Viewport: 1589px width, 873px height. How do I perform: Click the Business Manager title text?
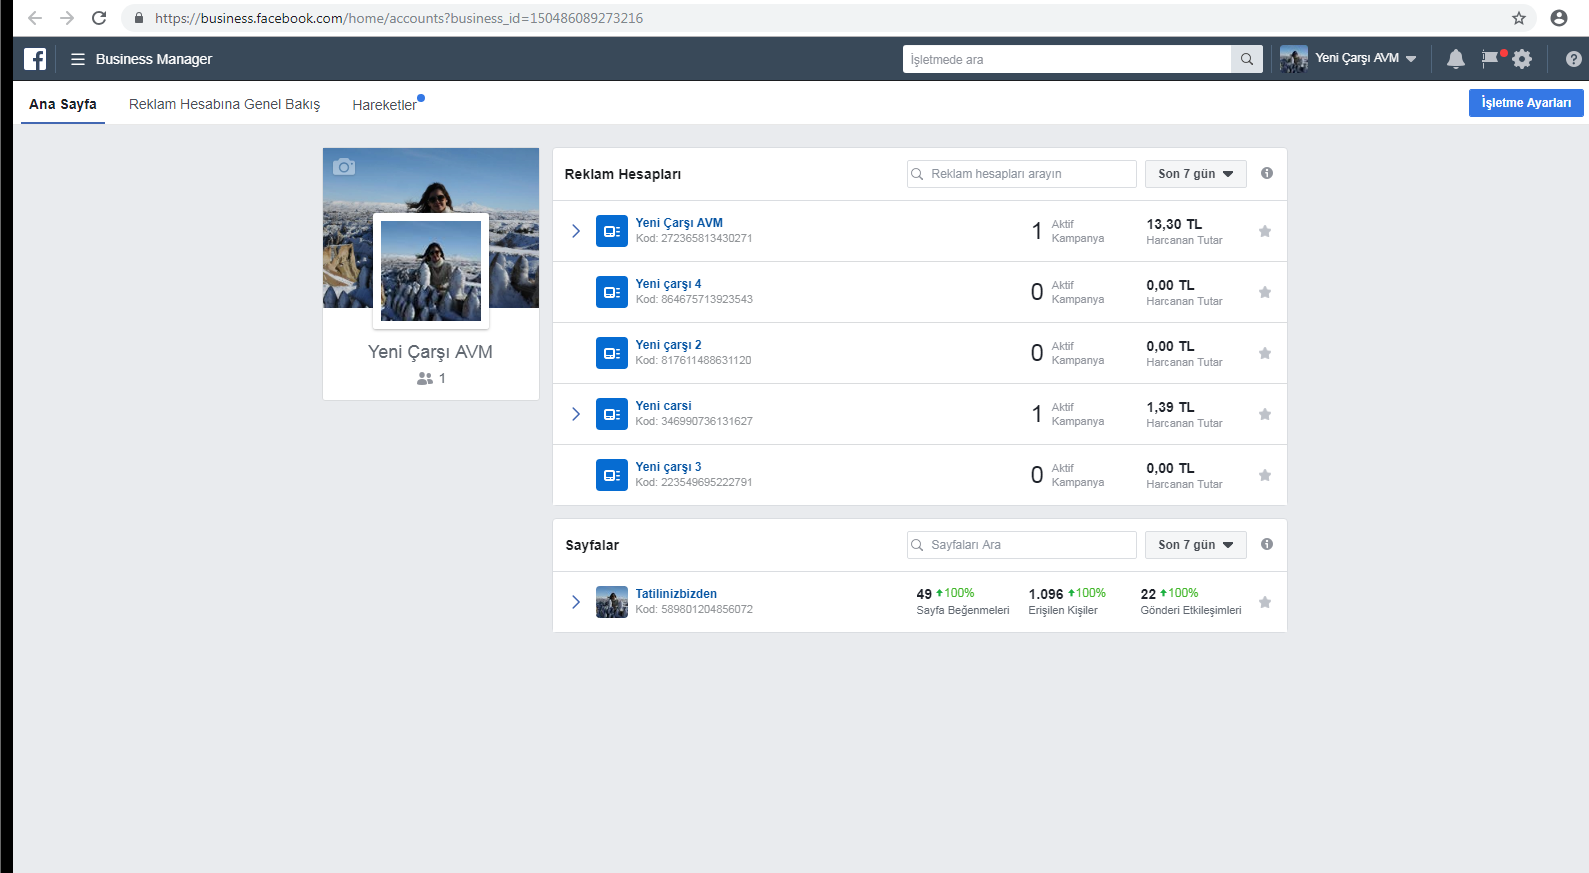(x=154, y=59)
